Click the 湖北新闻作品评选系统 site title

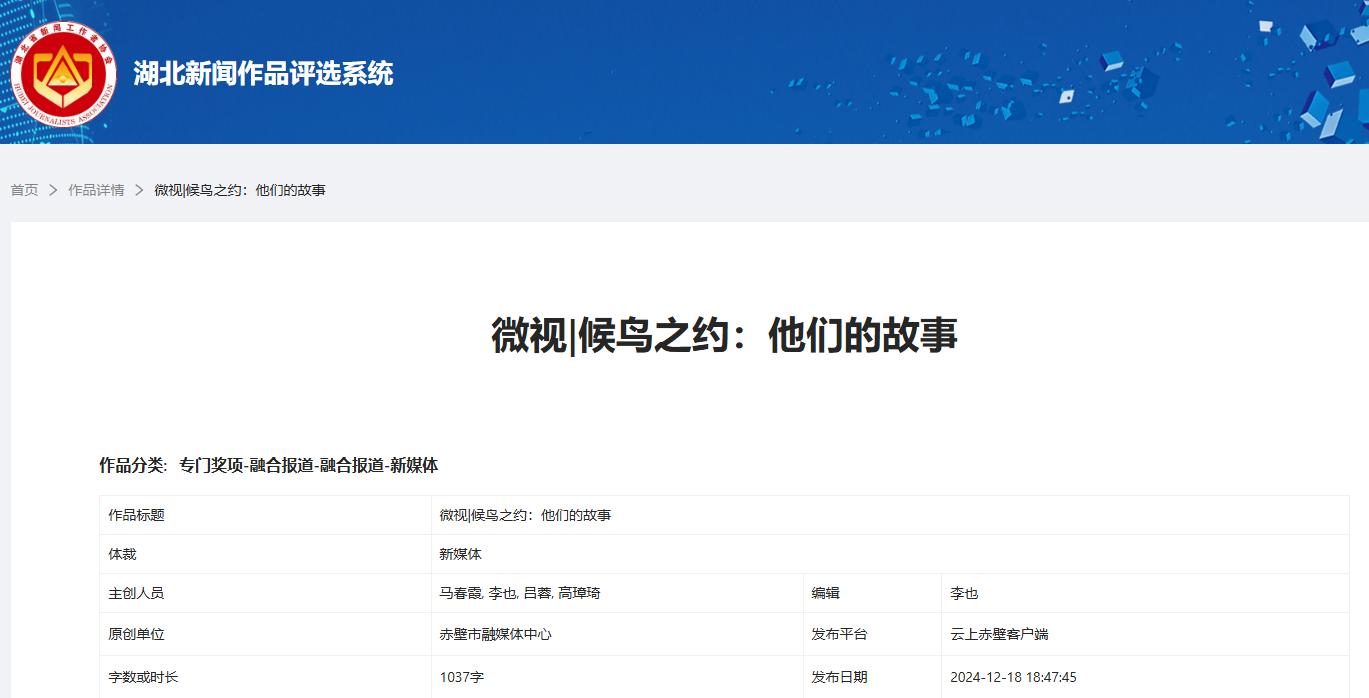point(263,73)
